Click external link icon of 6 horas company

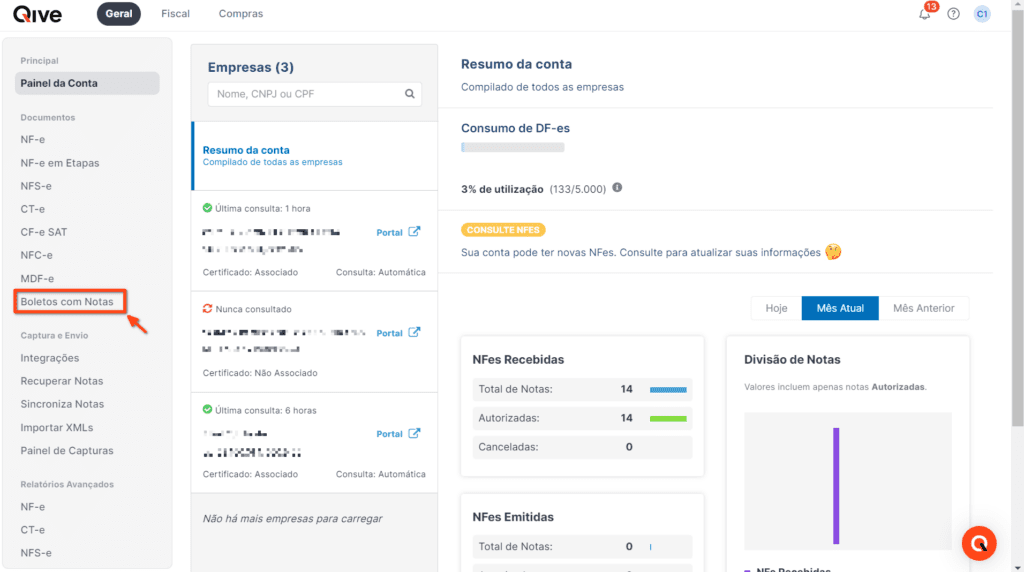point(414,434)
